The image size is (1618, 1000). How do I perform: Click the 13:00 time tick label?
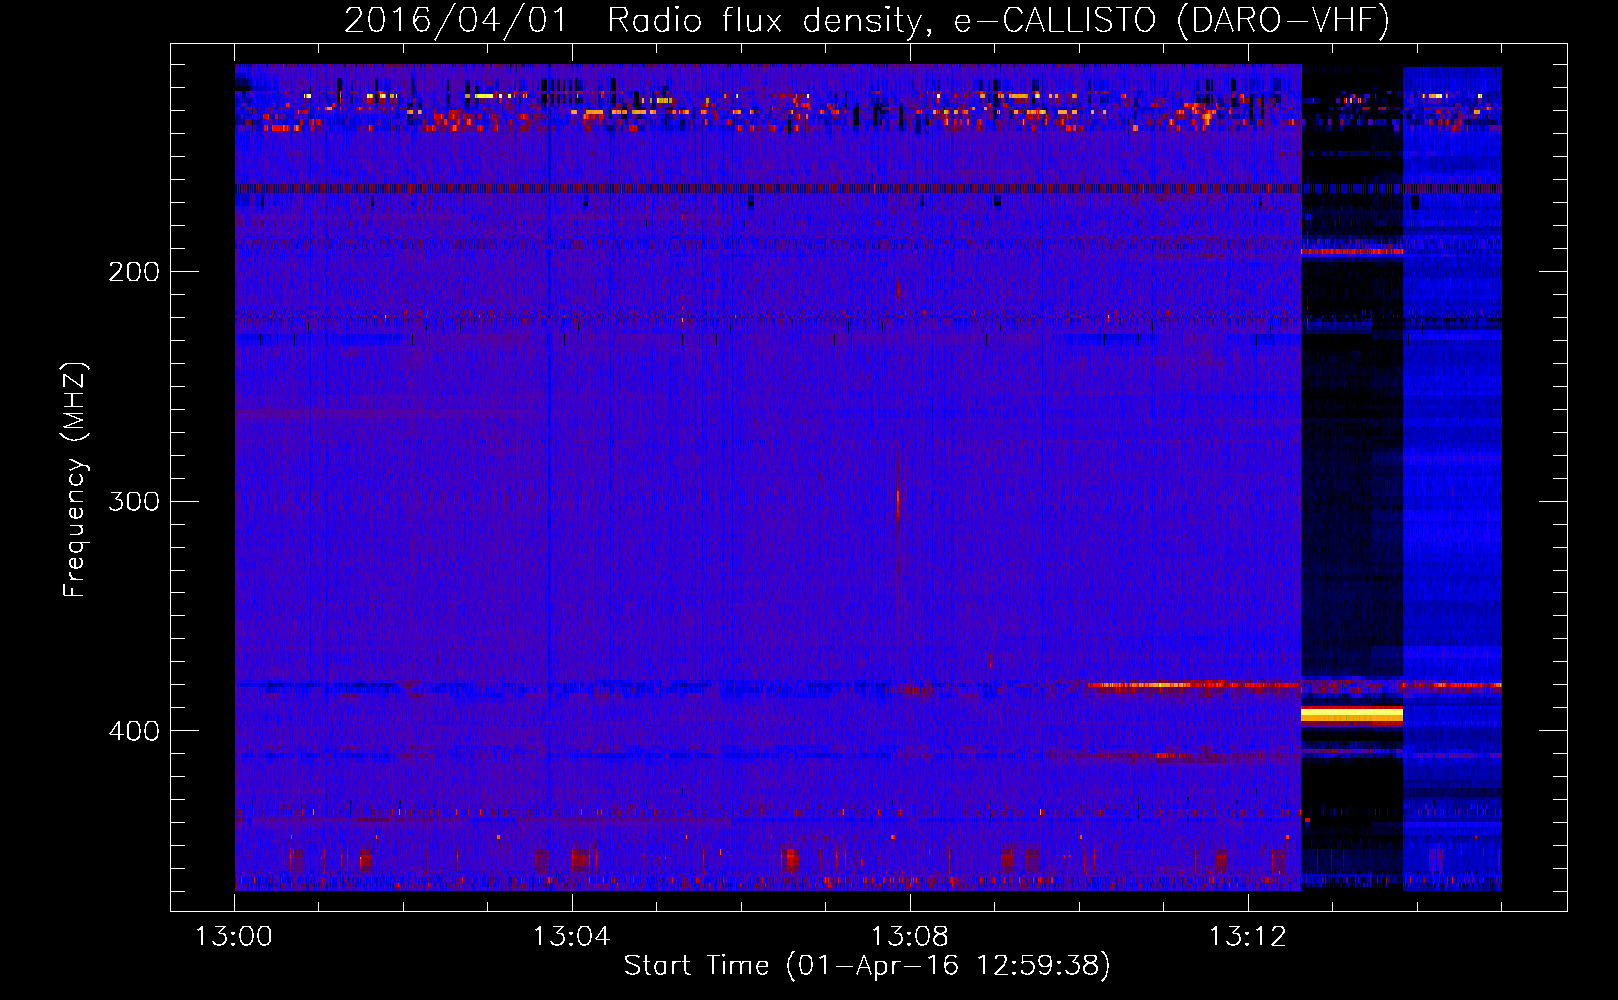tap(234, 937)
